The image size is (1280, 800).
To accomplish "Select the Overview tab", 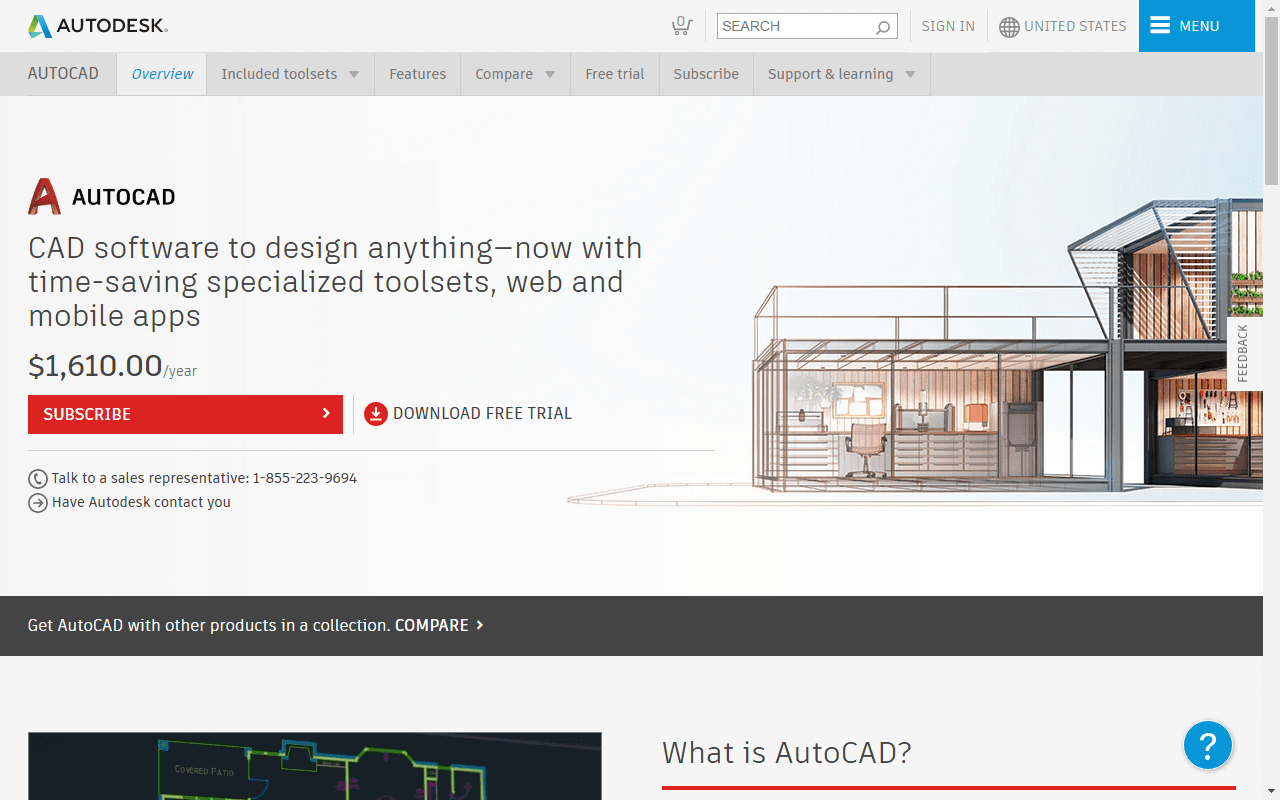I will tap(162, 74).
